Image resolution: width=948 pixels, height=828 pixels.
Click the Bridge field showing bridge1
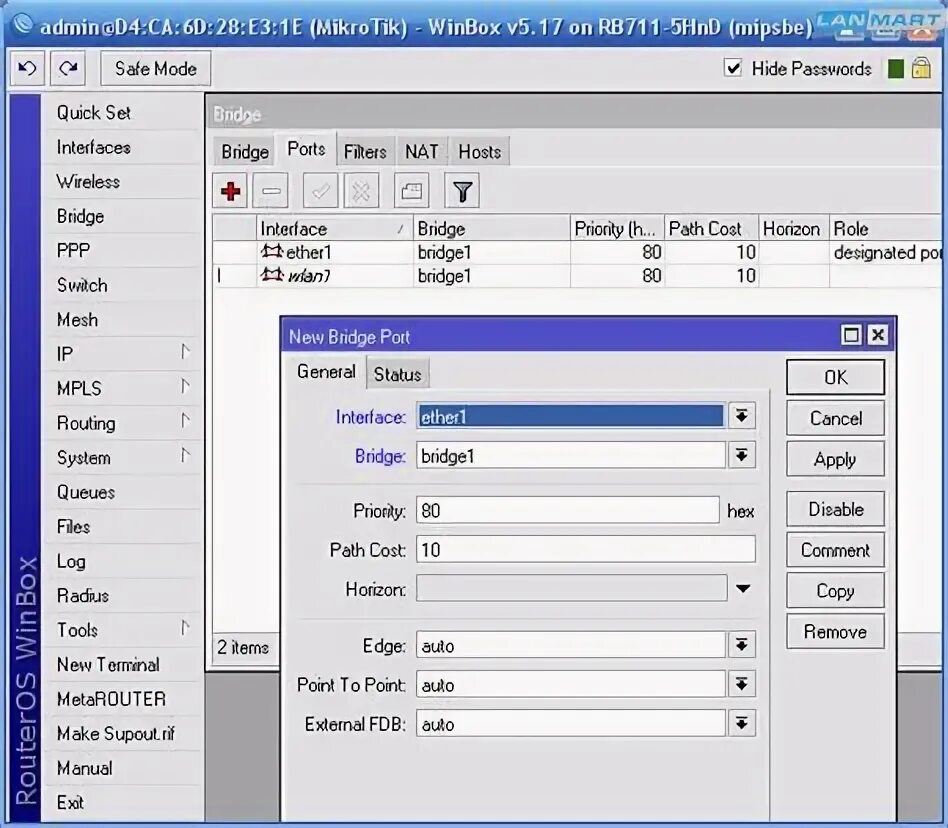[x=571, y=455]
